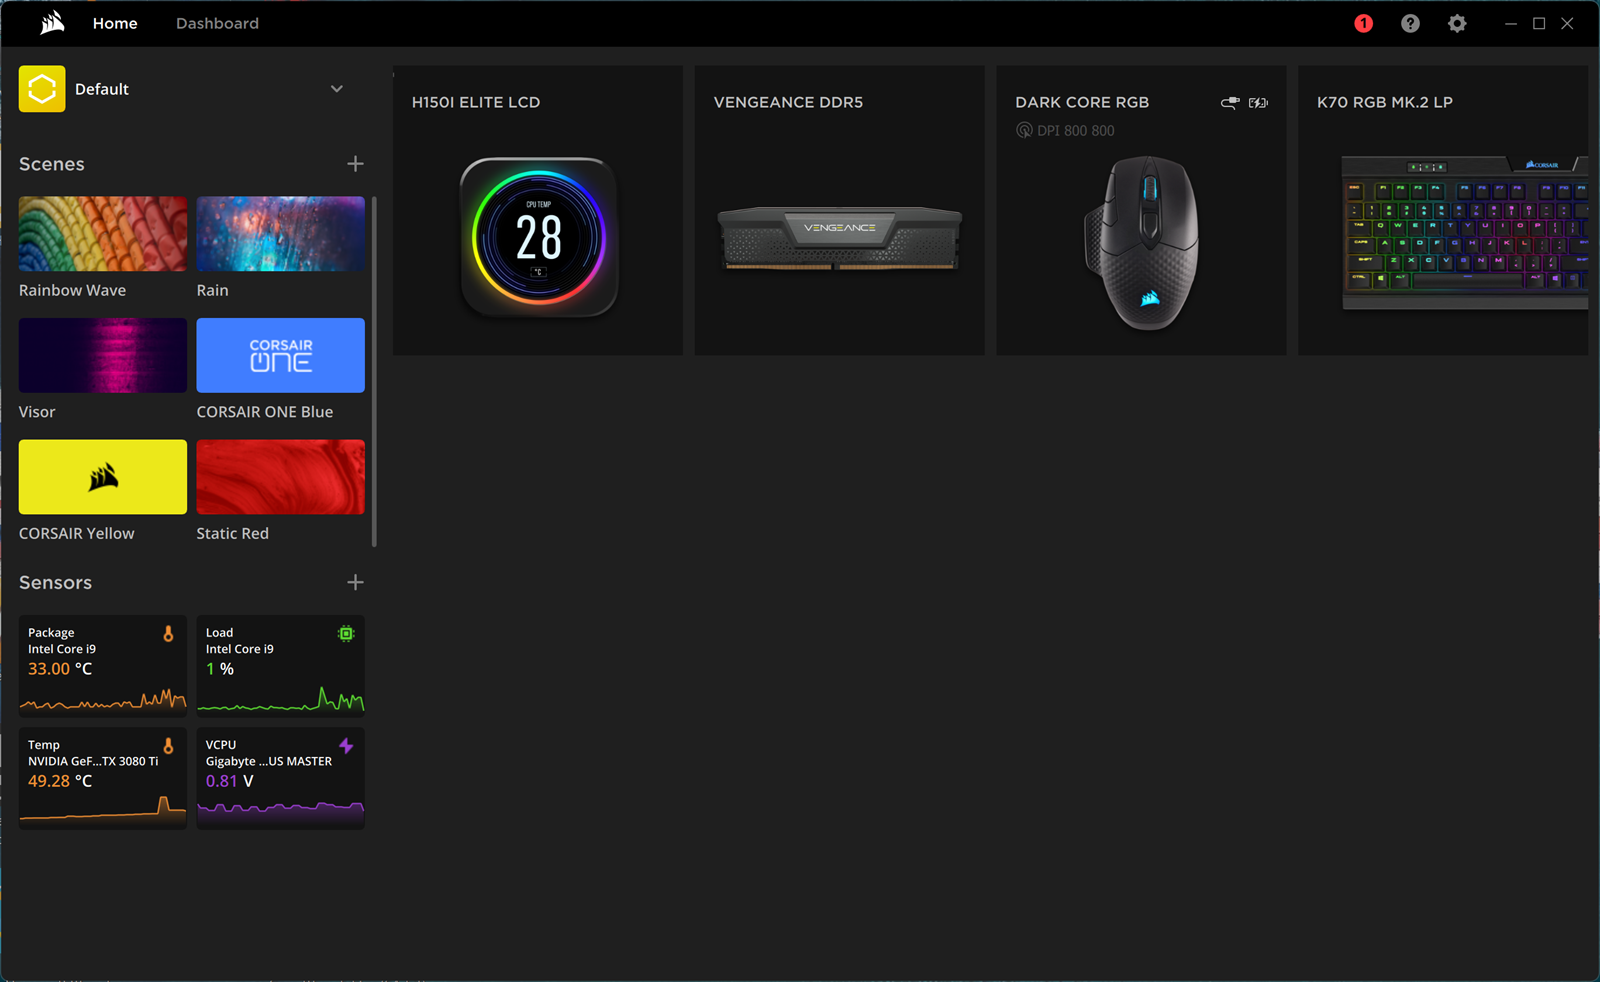The width and height of the screenshot is (1600, 982).
Task: Click the '49.28 °C' value
Action: [x=60, y=781]
